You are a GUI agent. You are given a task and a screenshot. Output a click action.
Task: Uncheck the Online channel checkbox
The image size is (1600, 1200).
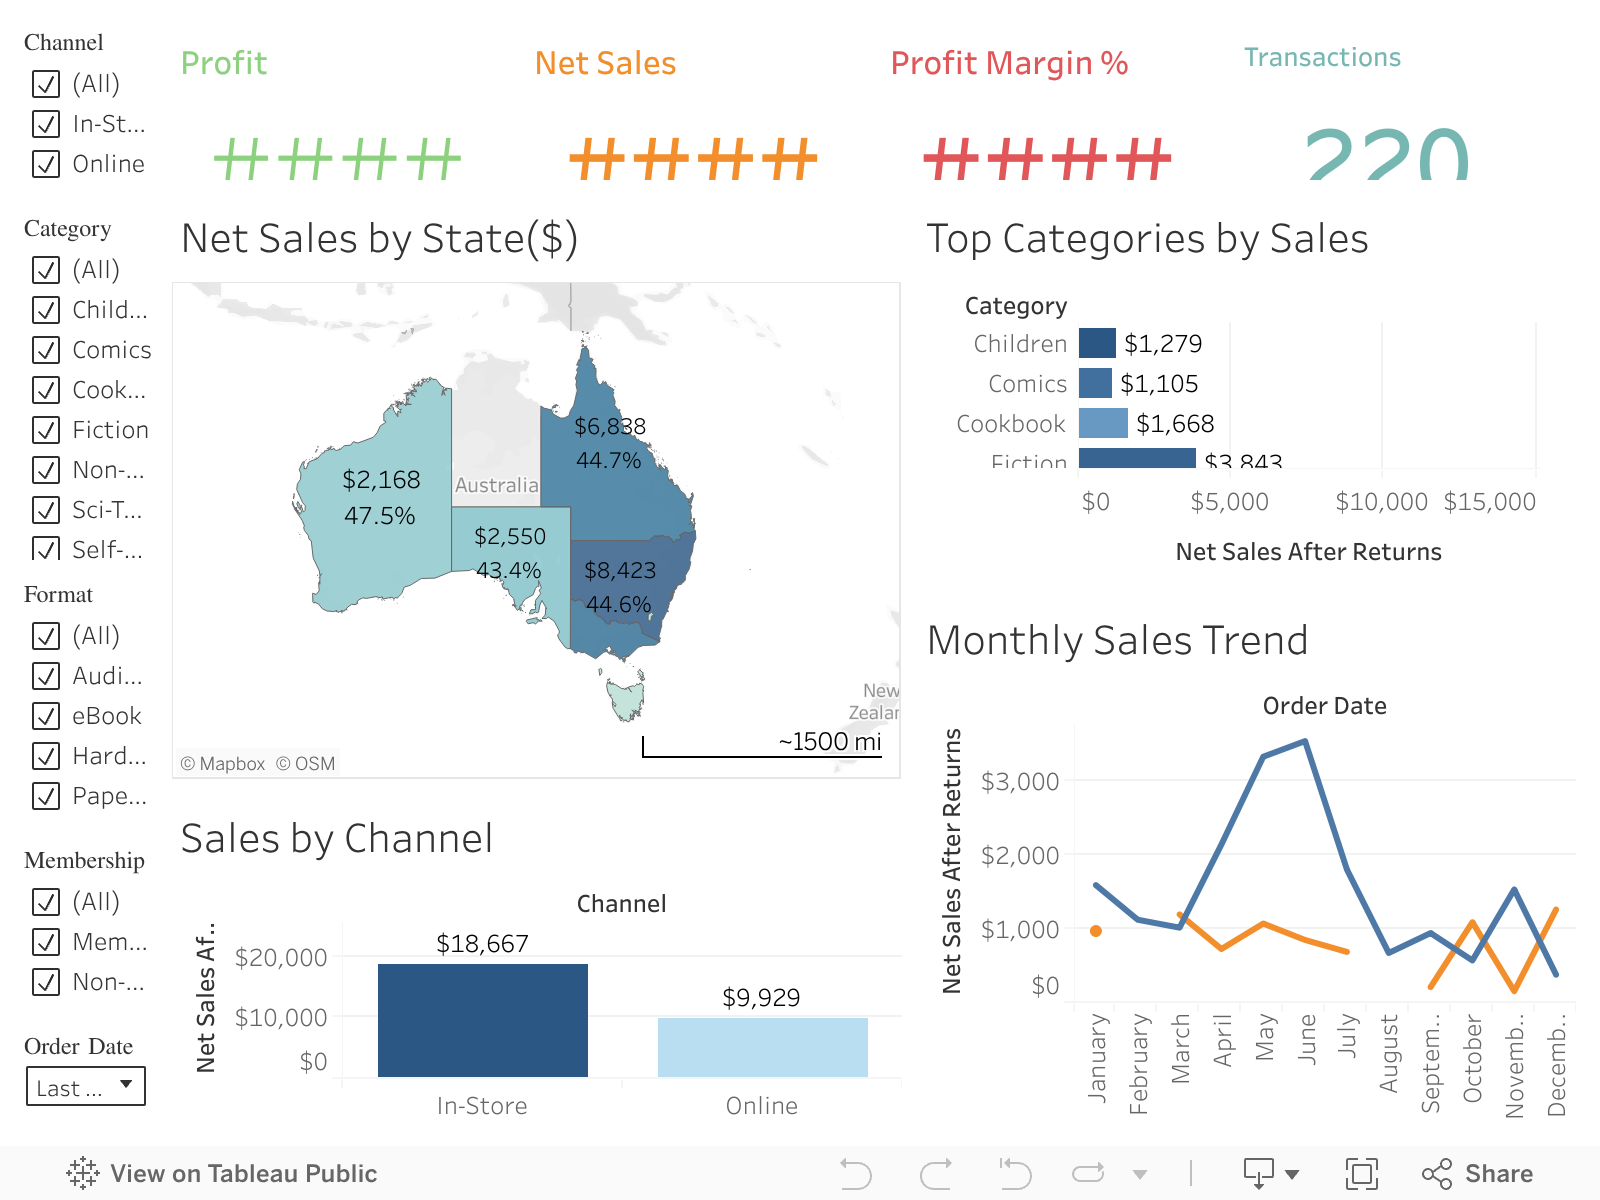(46, 164)
